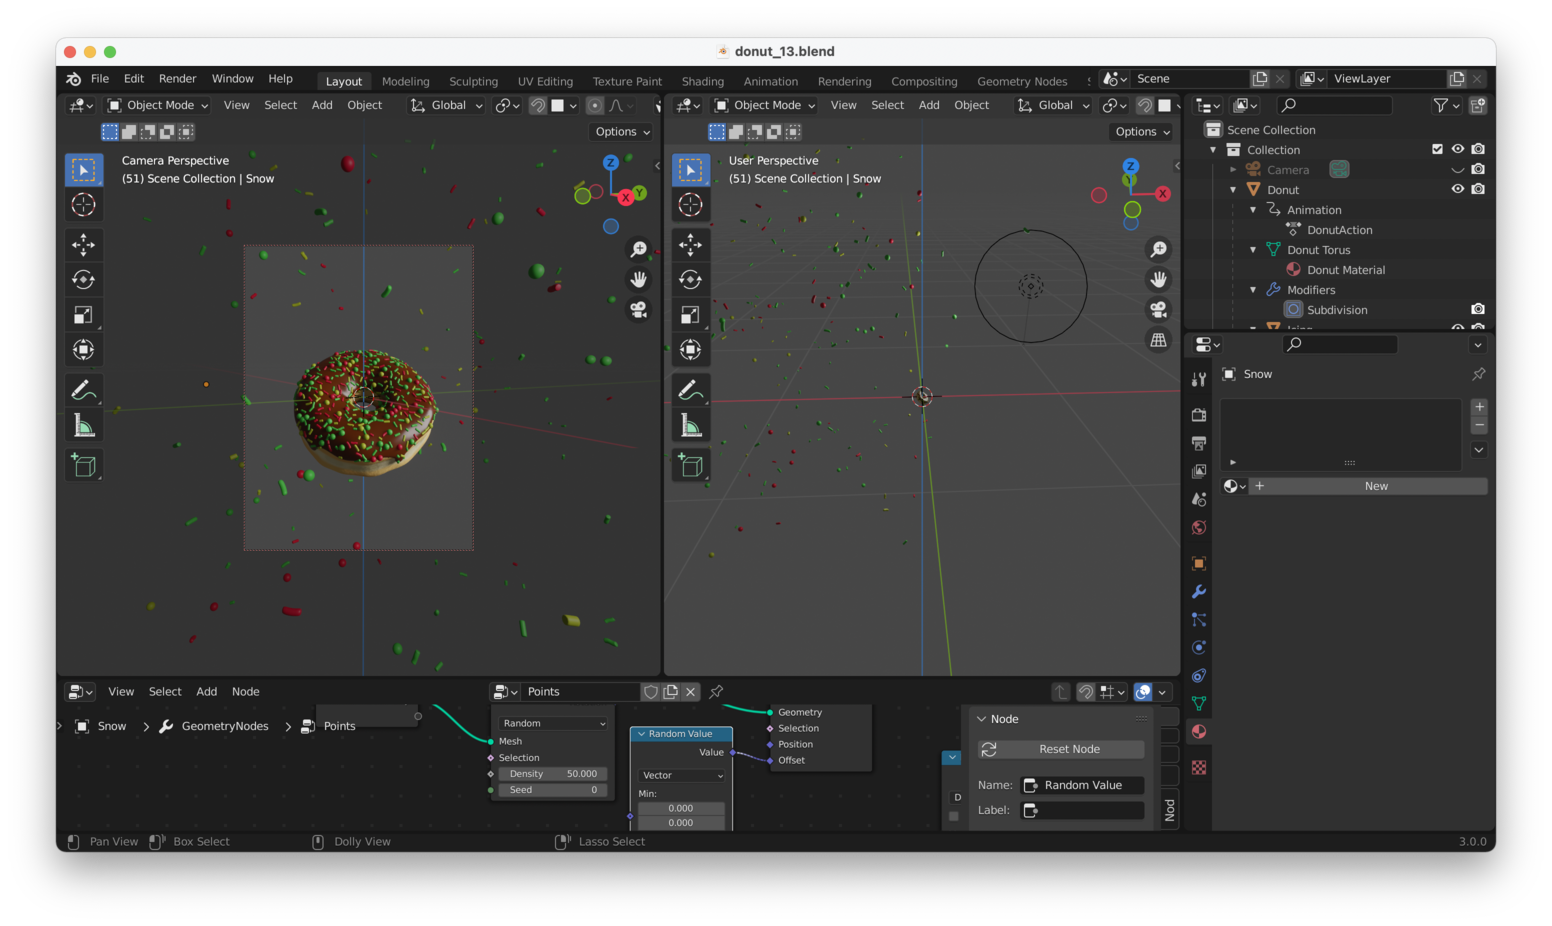Switch to the Shading workspace tab
This screenshot has width=1552, height=926.
tap(702, 81)
